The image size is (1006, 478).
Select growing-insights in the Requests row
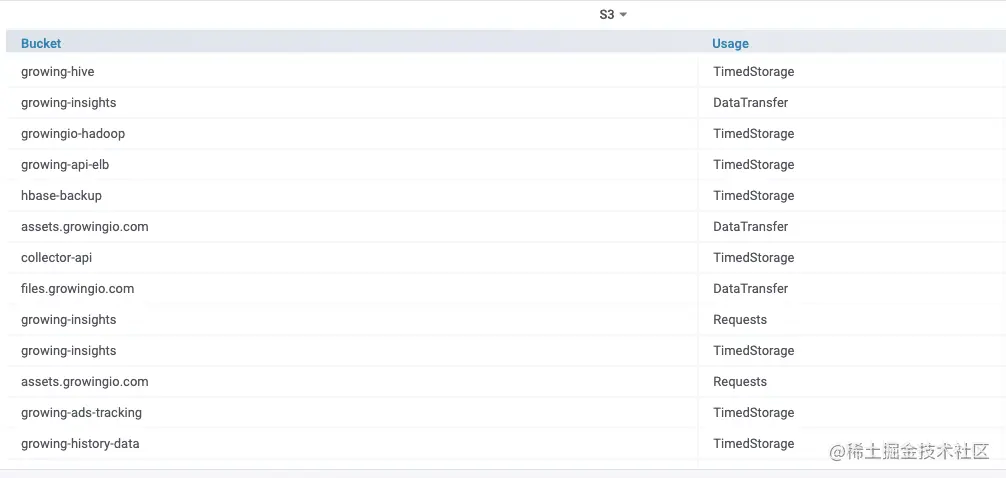point(69,320)
